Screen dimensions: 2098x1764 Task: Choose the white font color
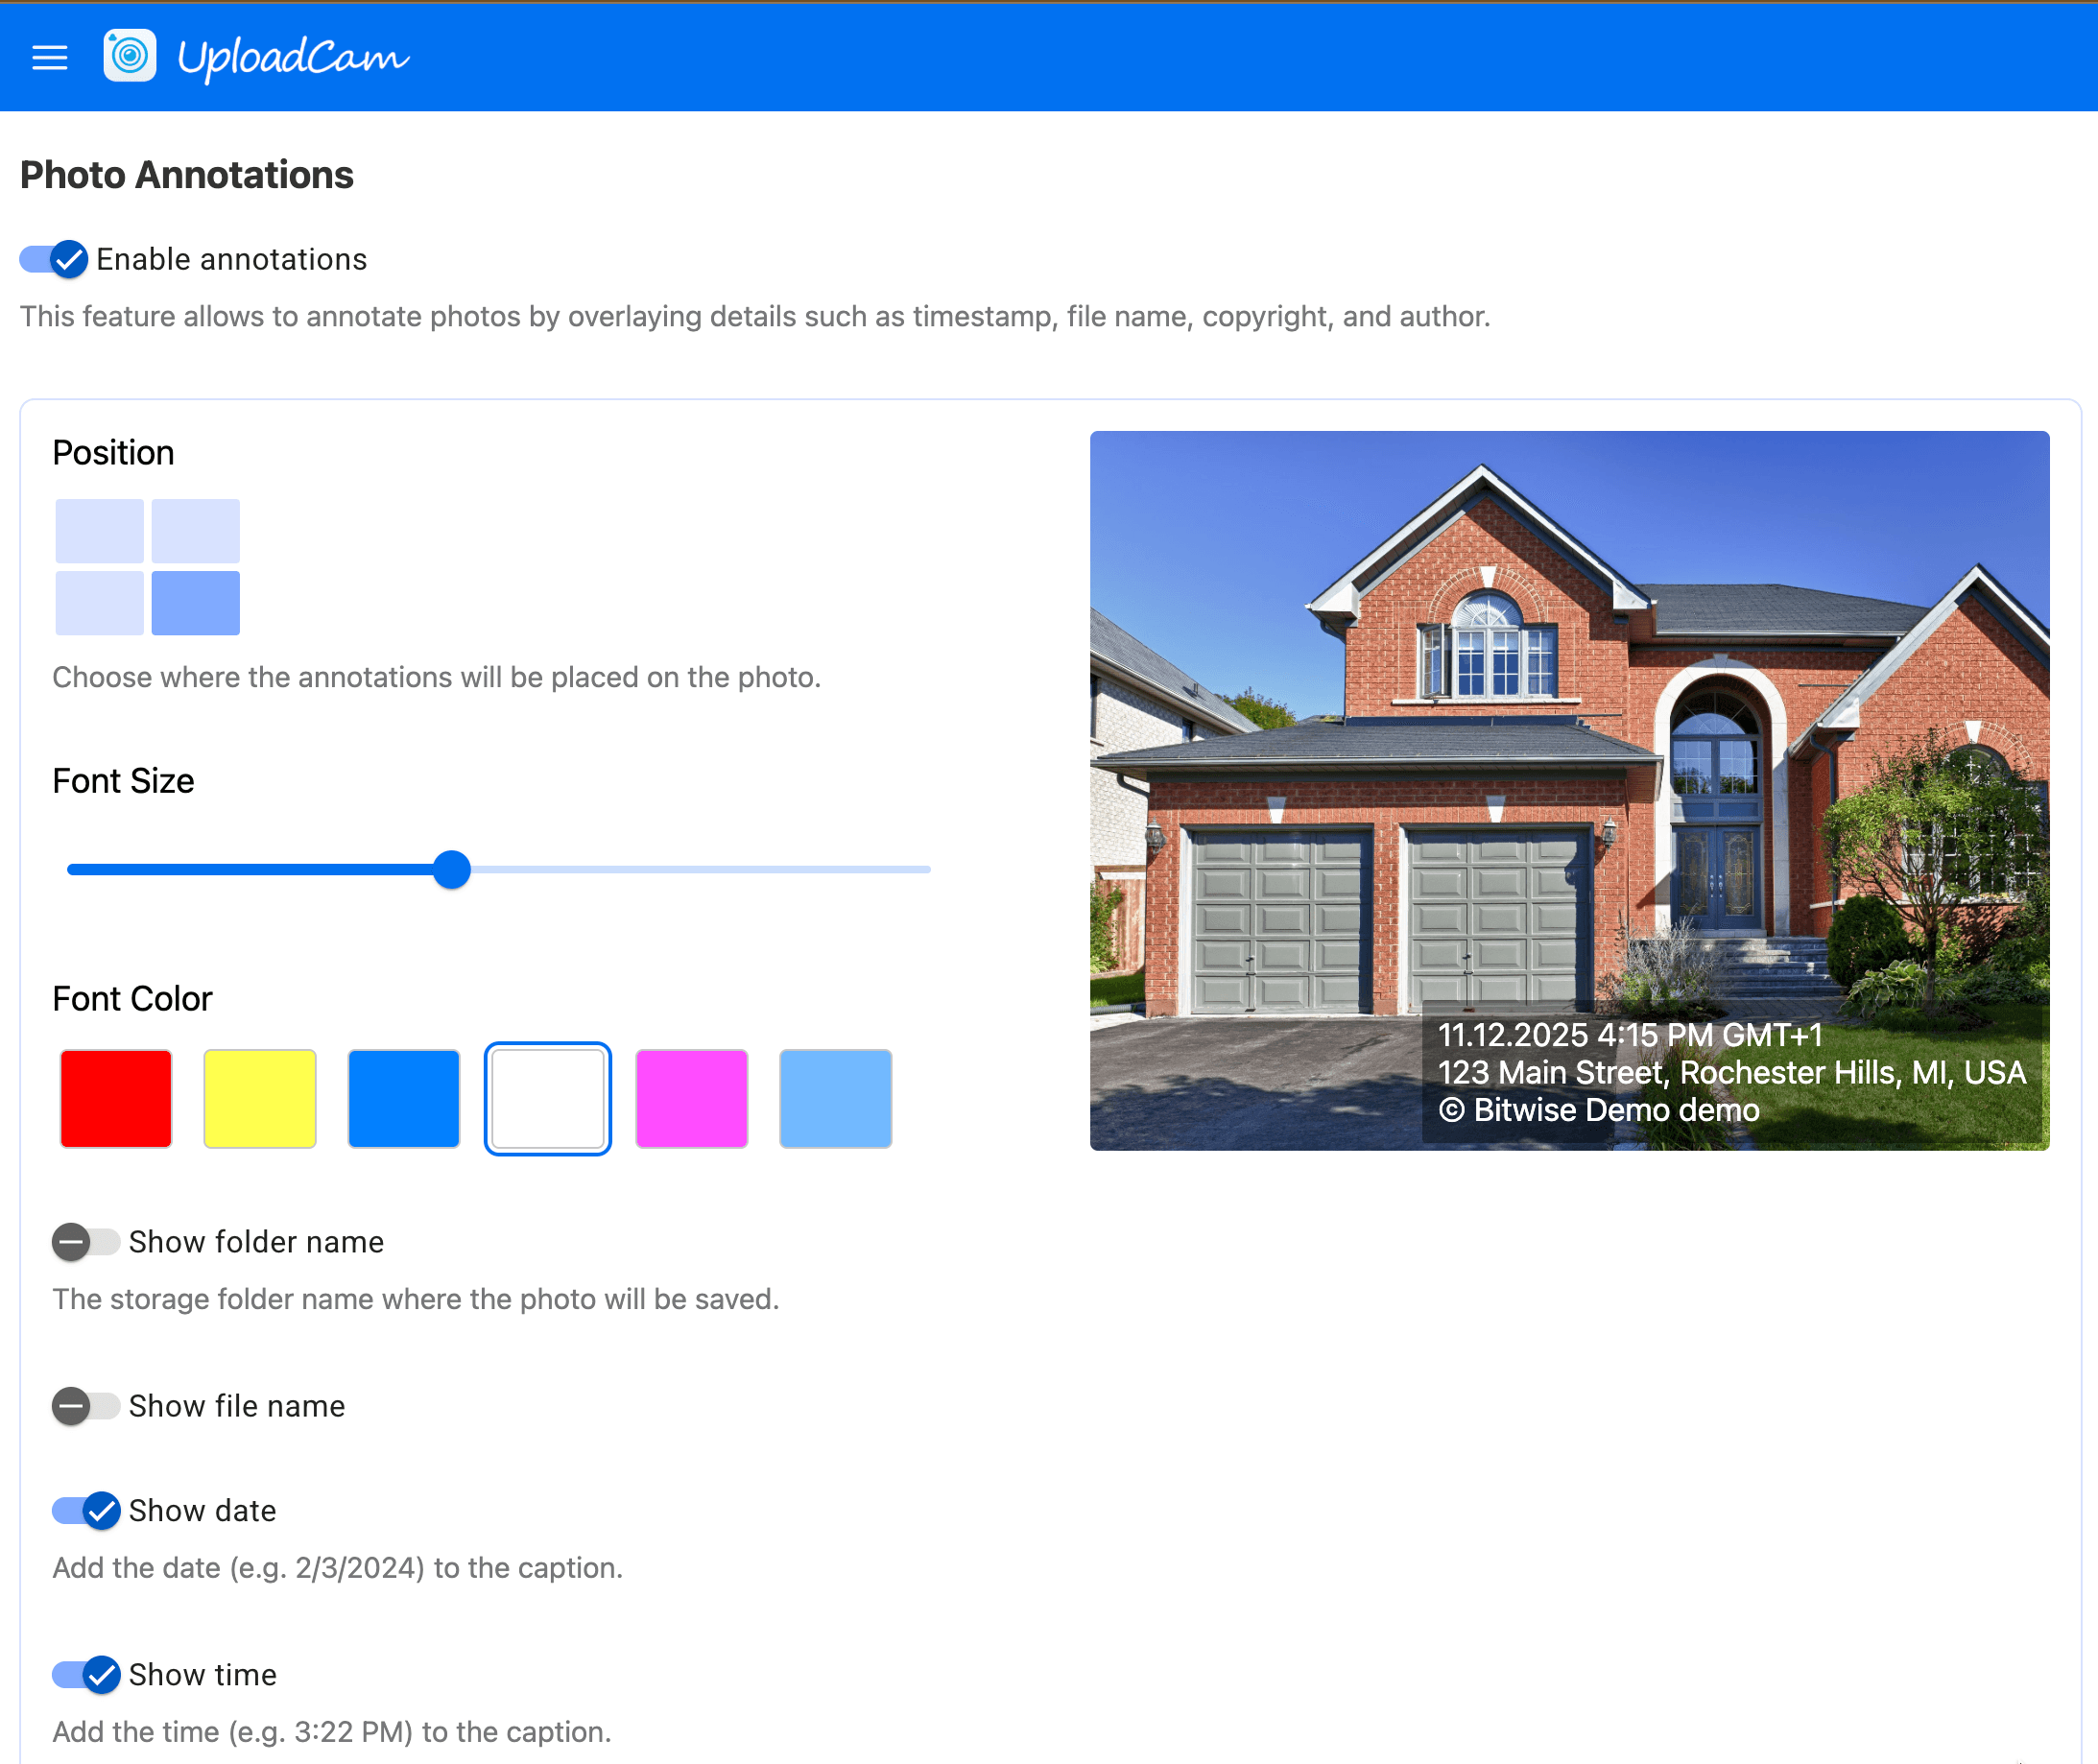point(548,1098)
